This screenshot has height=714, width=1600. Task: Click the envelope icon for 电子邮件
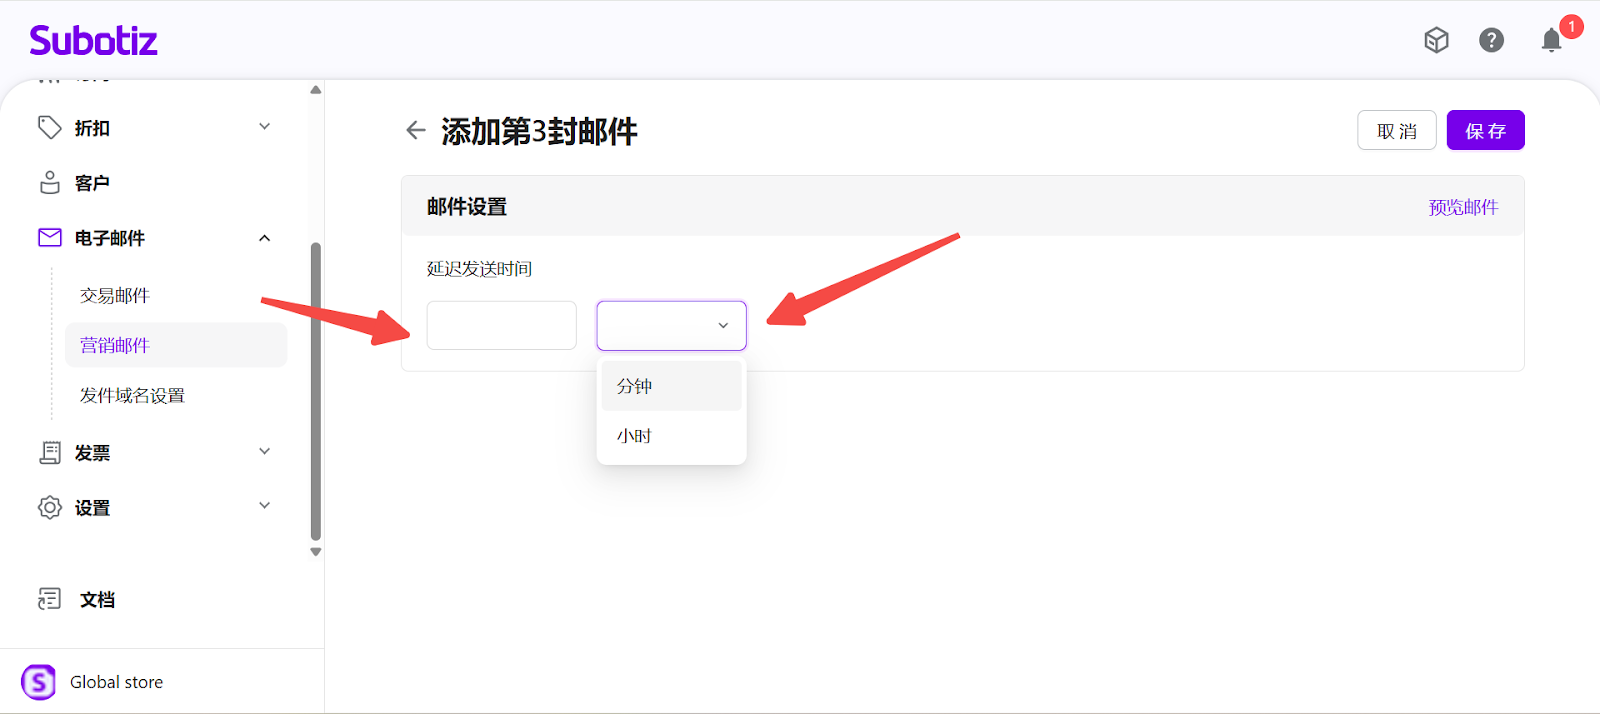50,238
